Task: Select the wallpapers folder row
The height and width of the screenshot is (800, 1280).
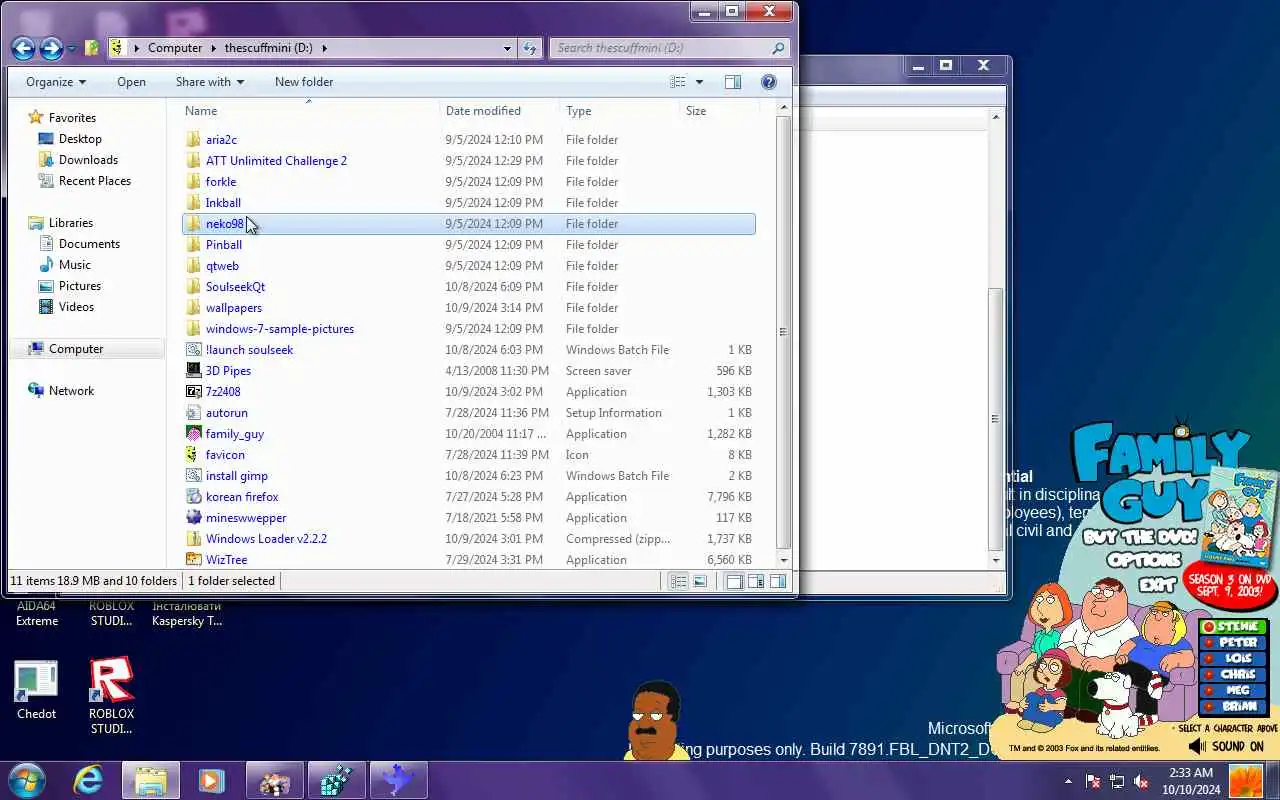Action: coord(468,308)
